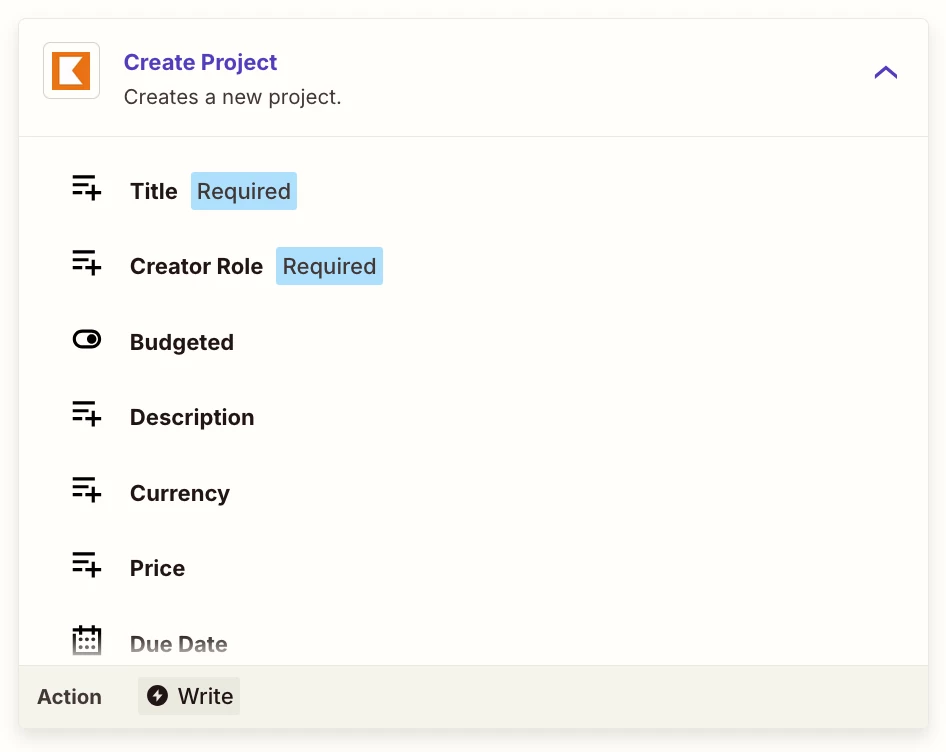The height and width of the screenshot is (752, 946).
Task: Click the toggle icon beside Budgeted
Action: [x=87, y=340]
